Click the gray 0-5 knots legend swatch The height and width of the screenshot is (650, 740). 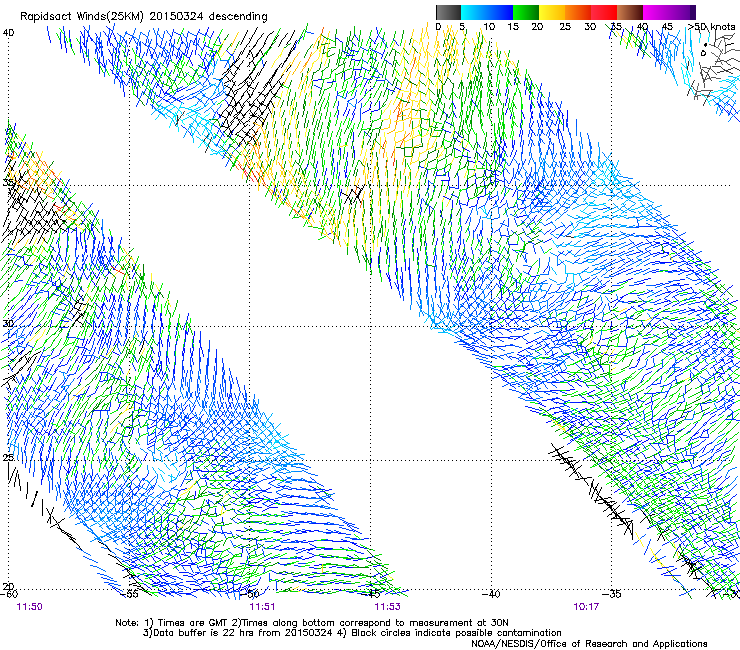pyautogui.click(x=448, y=12)
